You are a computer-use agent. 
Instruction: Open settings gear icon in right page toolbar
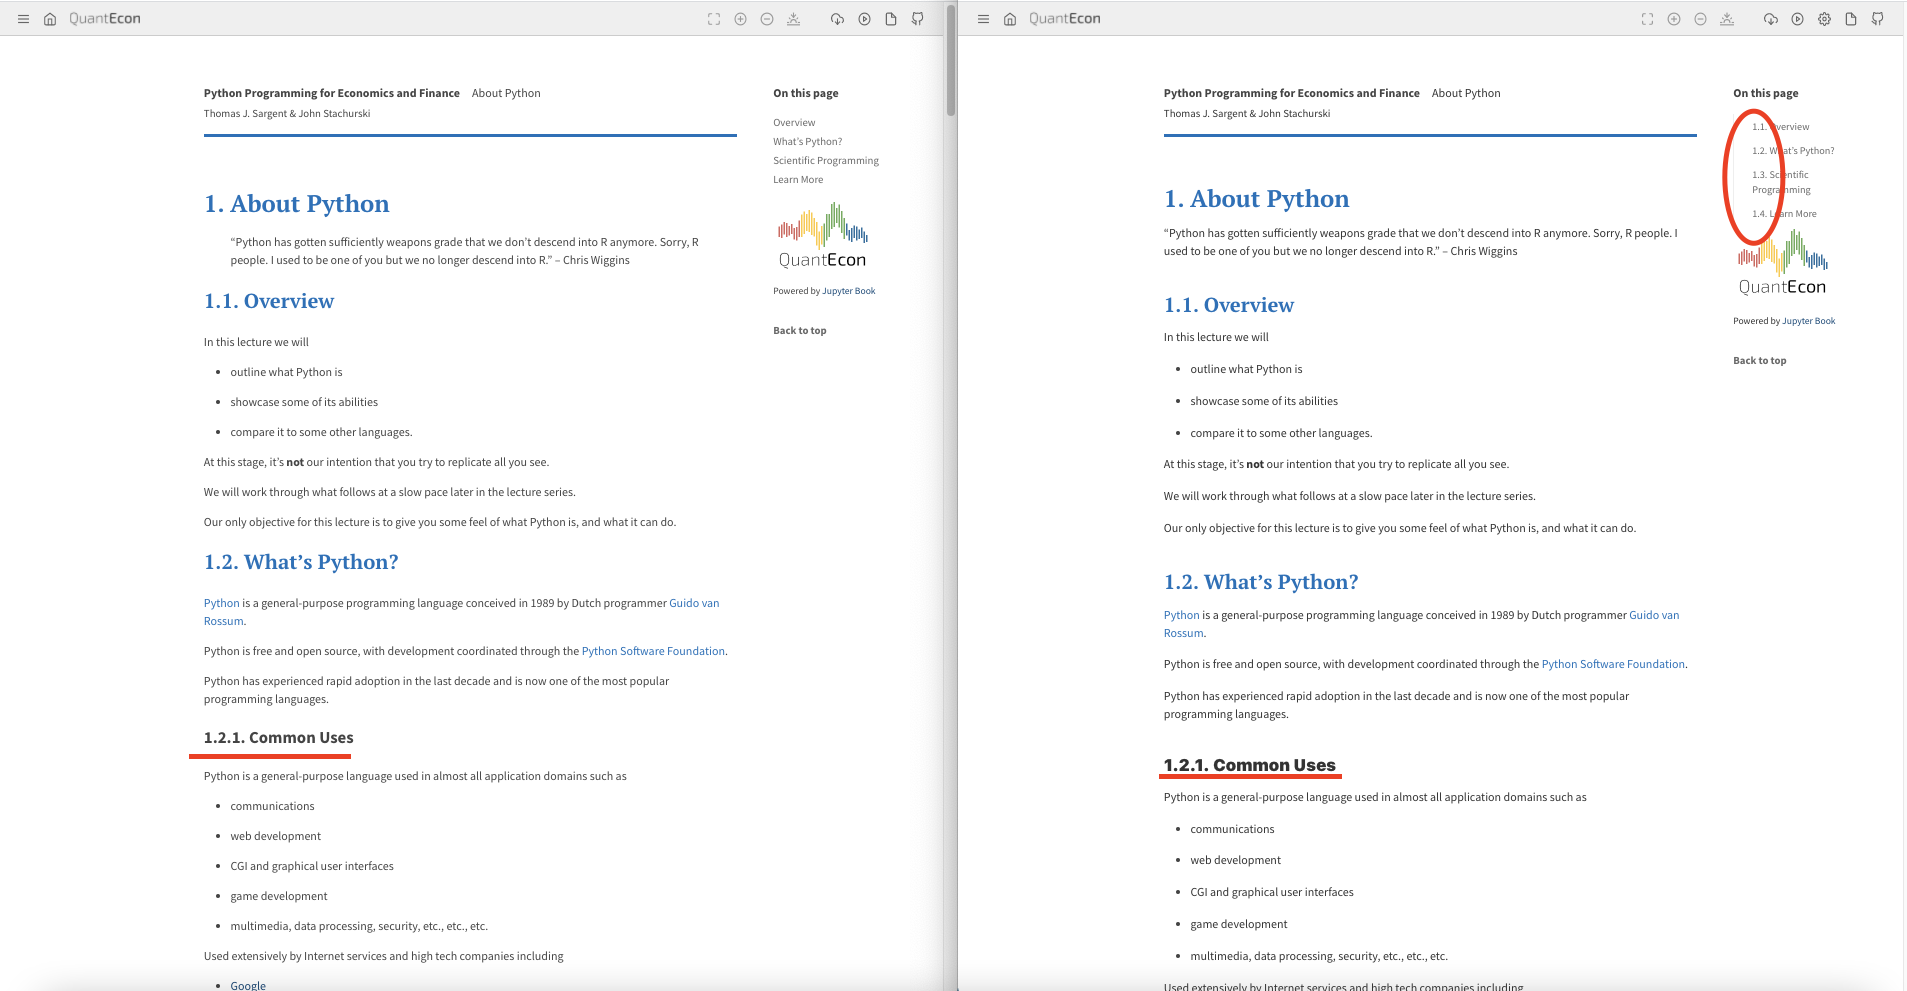coord(1825,19)
